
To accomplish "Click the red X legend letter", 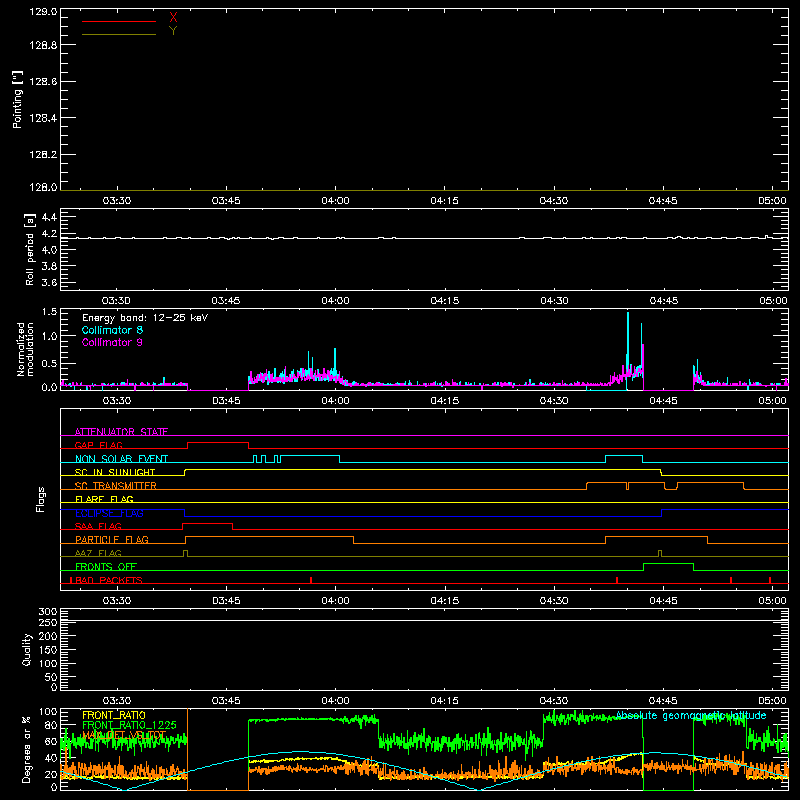I will click(x=173, y=18).
